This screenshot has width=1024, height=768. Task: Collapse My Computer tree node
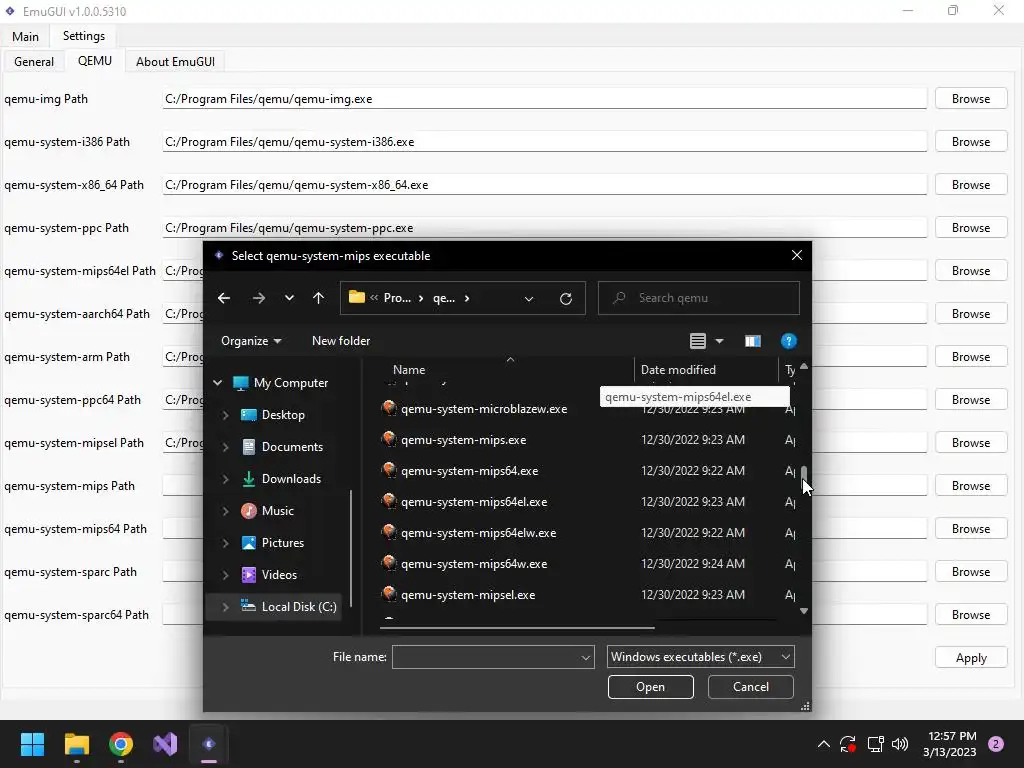click(x=217, y=383)
